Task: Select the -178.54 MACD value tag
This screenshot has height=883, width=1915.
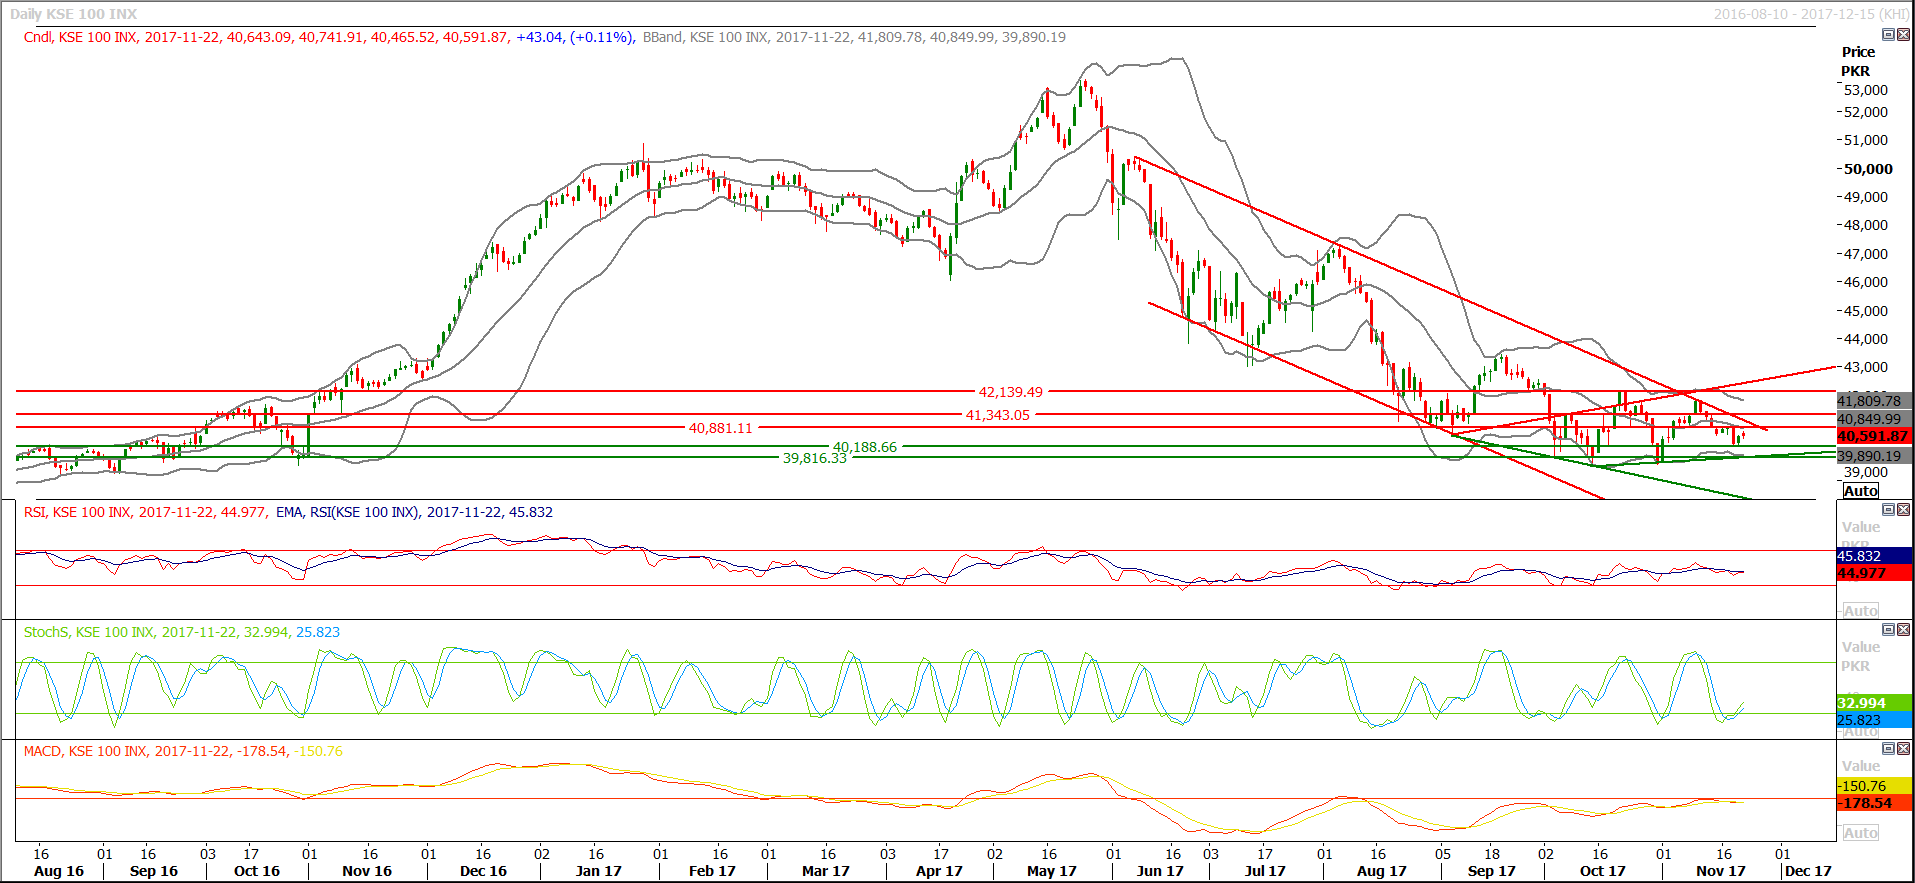Action: click(x=1874, y=803)
